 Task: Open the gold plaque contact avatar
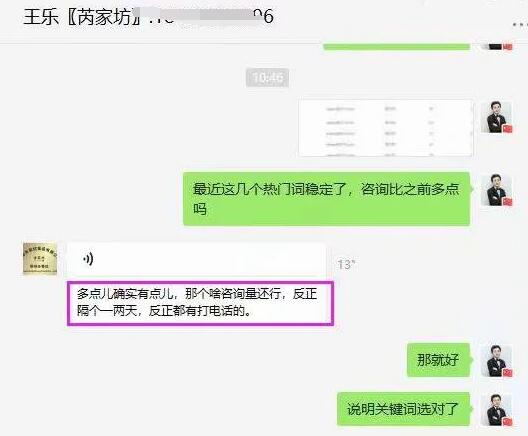[40, 258]
